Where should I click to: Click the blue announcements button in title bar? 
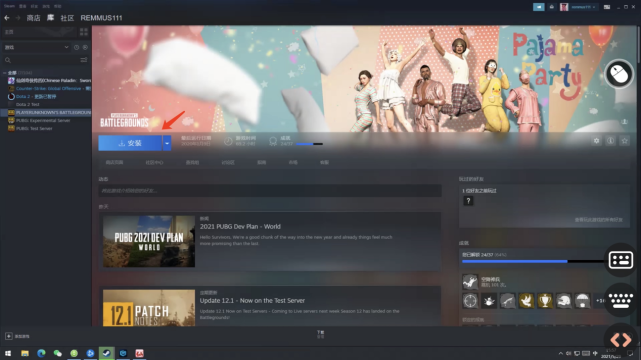click(x=538, y=7)
